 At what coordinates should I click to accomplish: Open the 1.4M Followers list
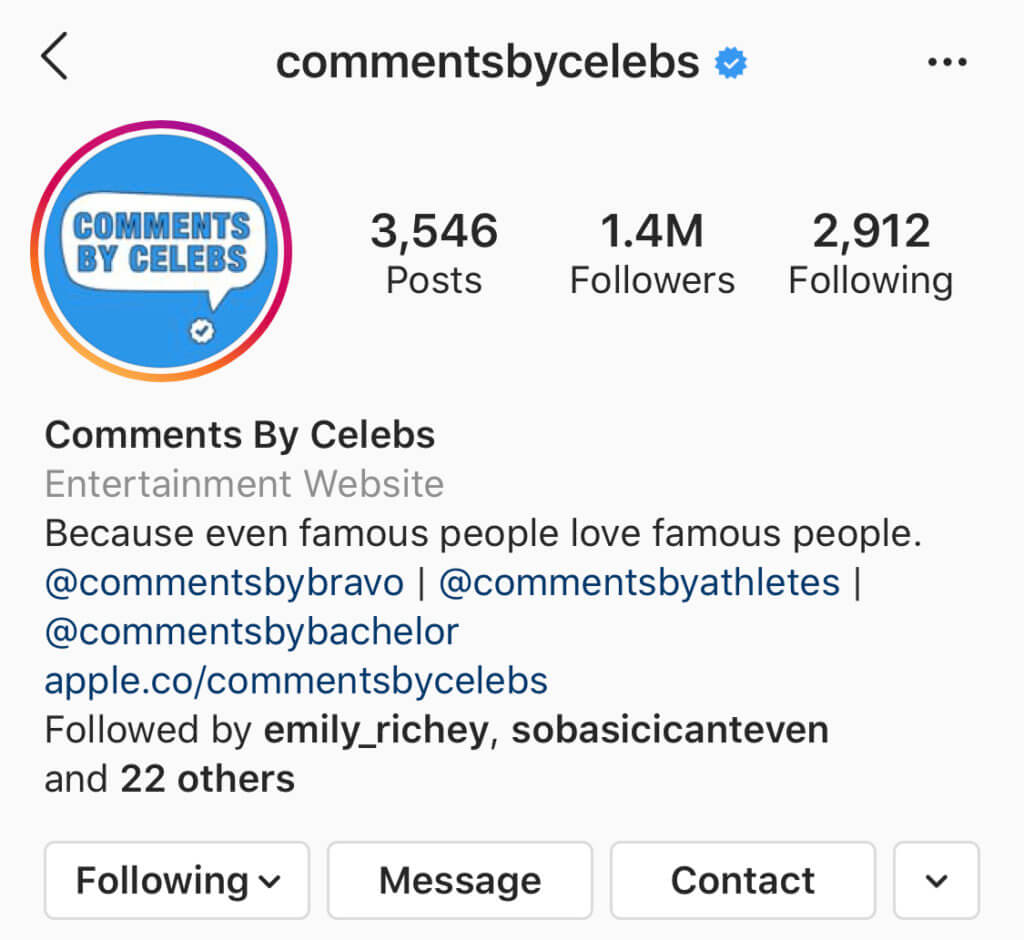652,254
